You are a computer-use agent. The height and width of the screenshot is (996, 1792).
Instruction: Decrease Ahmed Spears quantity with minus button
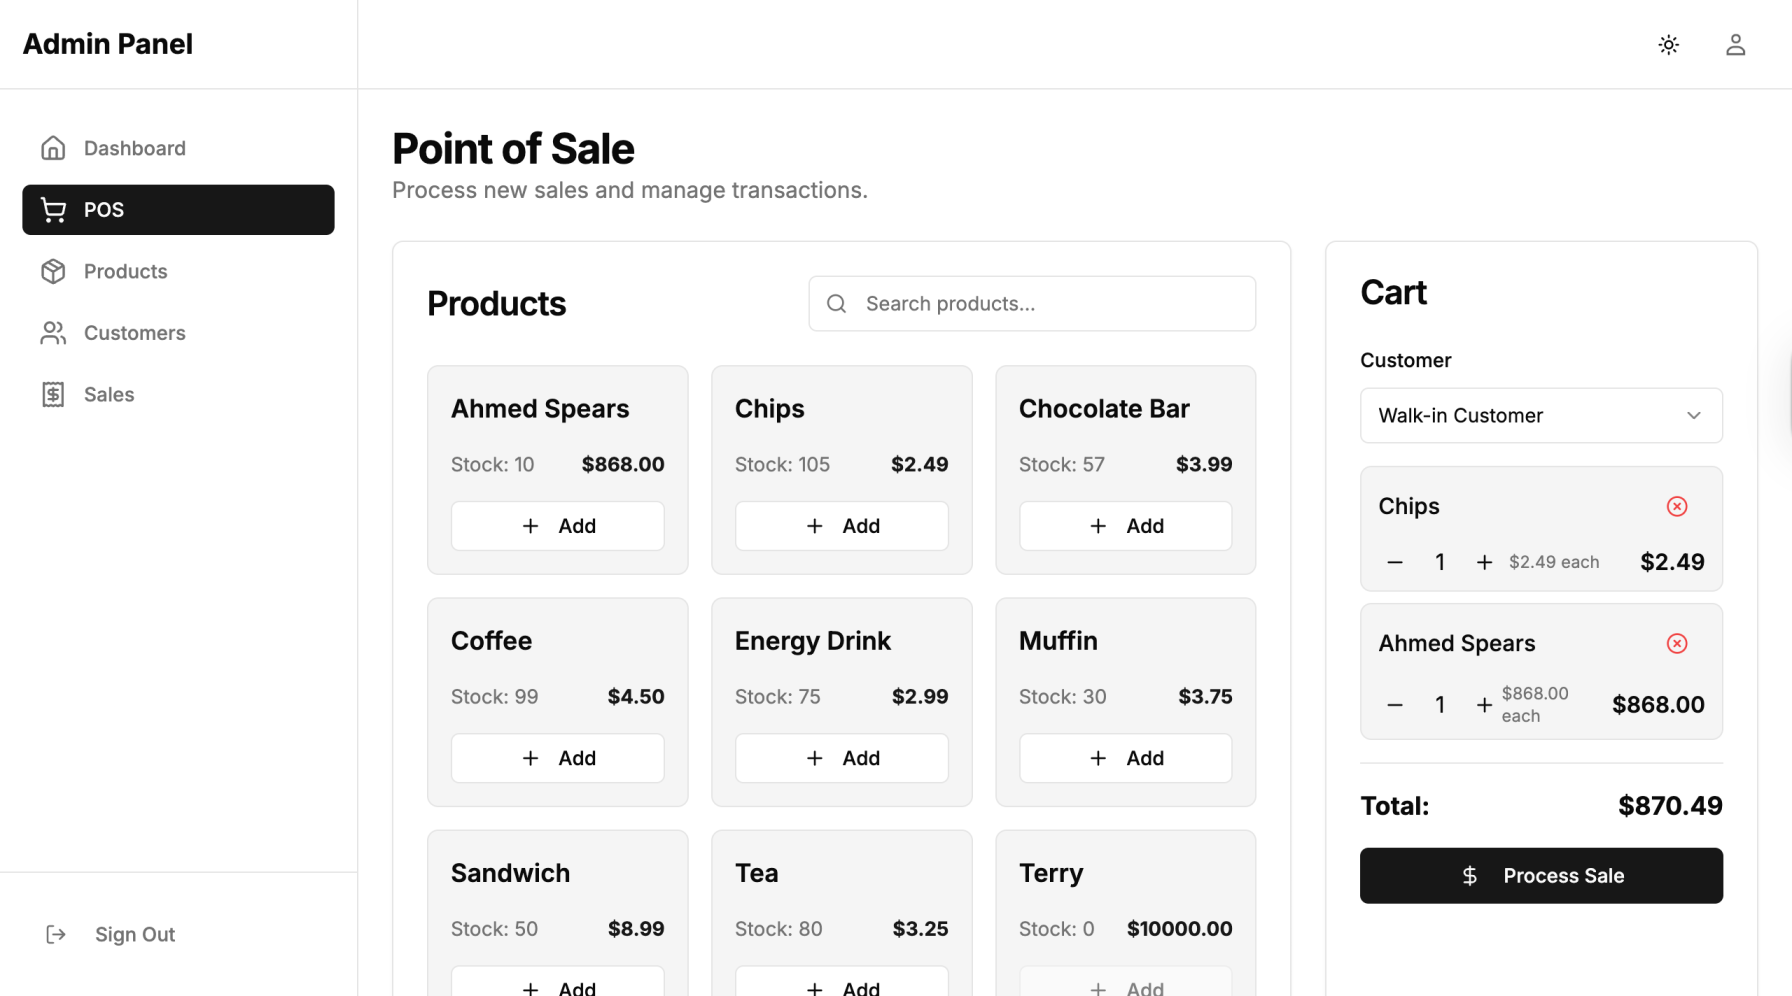point(1393,704)
